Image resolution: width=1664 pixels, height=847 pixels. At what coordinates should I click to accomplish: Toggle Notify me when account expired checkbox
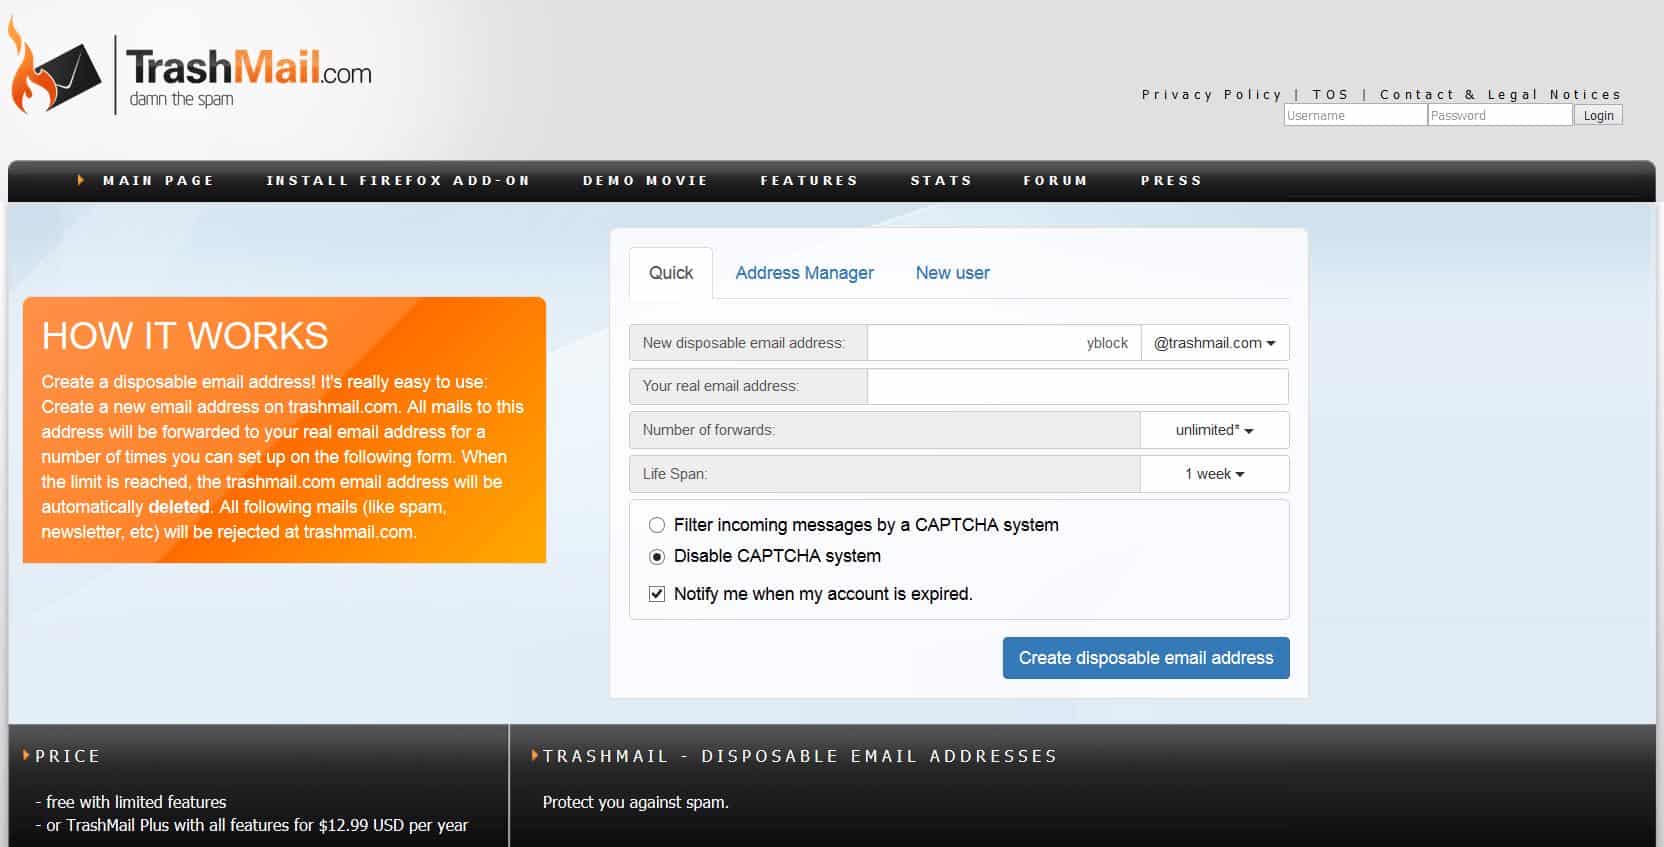click(657, 594)
